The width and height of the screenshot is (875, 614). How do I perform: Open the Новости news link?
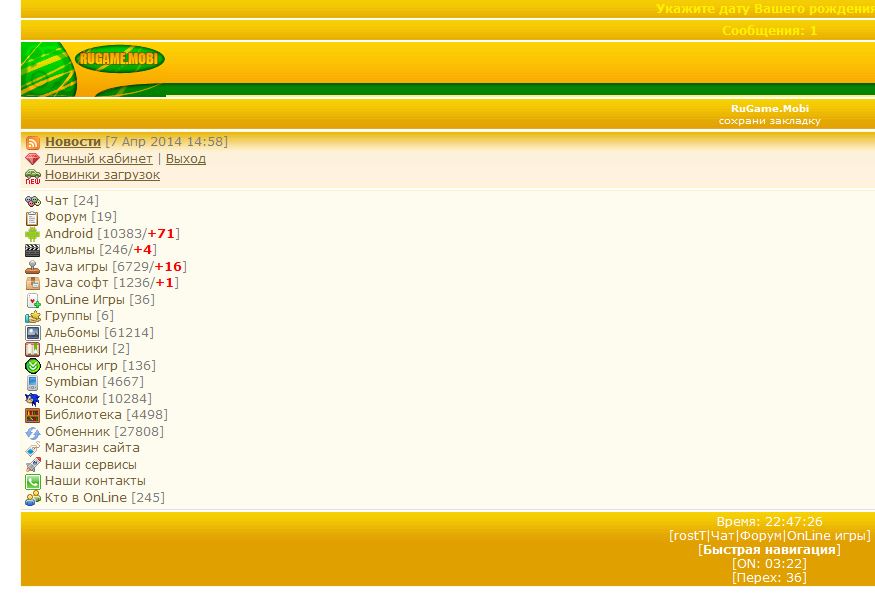73,142
